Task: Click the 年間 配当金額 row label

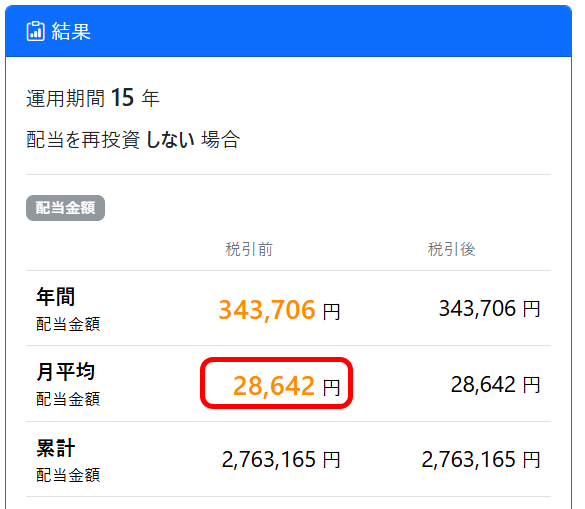Action: point(68,309)
